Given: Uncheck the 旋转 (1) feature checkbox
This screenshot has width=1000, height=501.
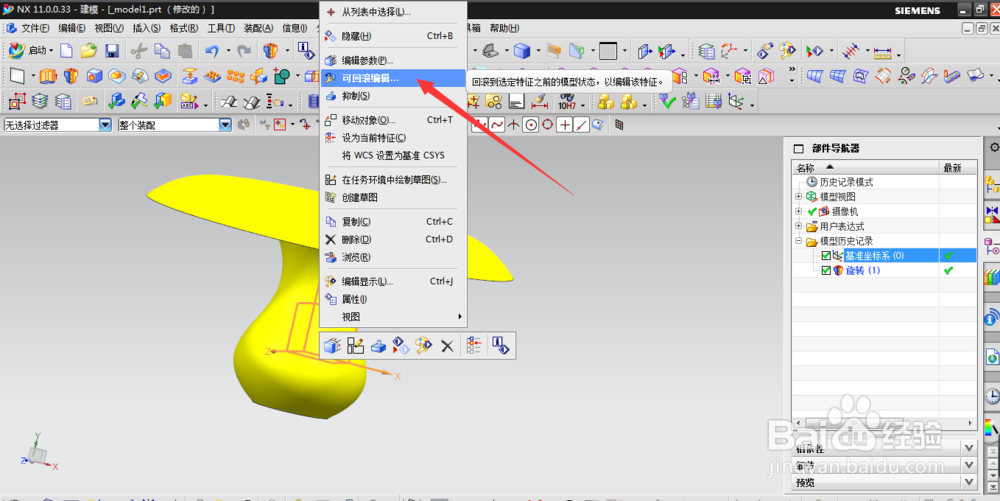Looking at the screenshot, I should tap(826, 270).
